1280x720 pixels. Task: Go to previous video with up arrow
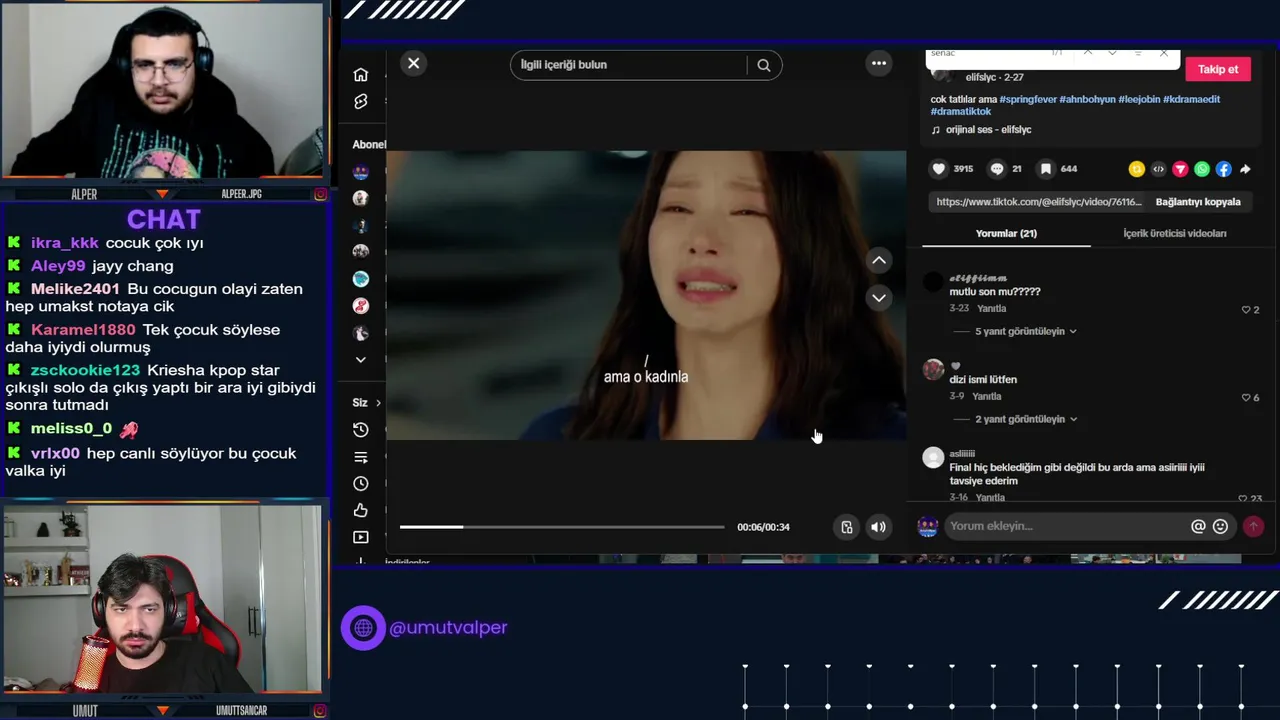(x=879, y=260)
